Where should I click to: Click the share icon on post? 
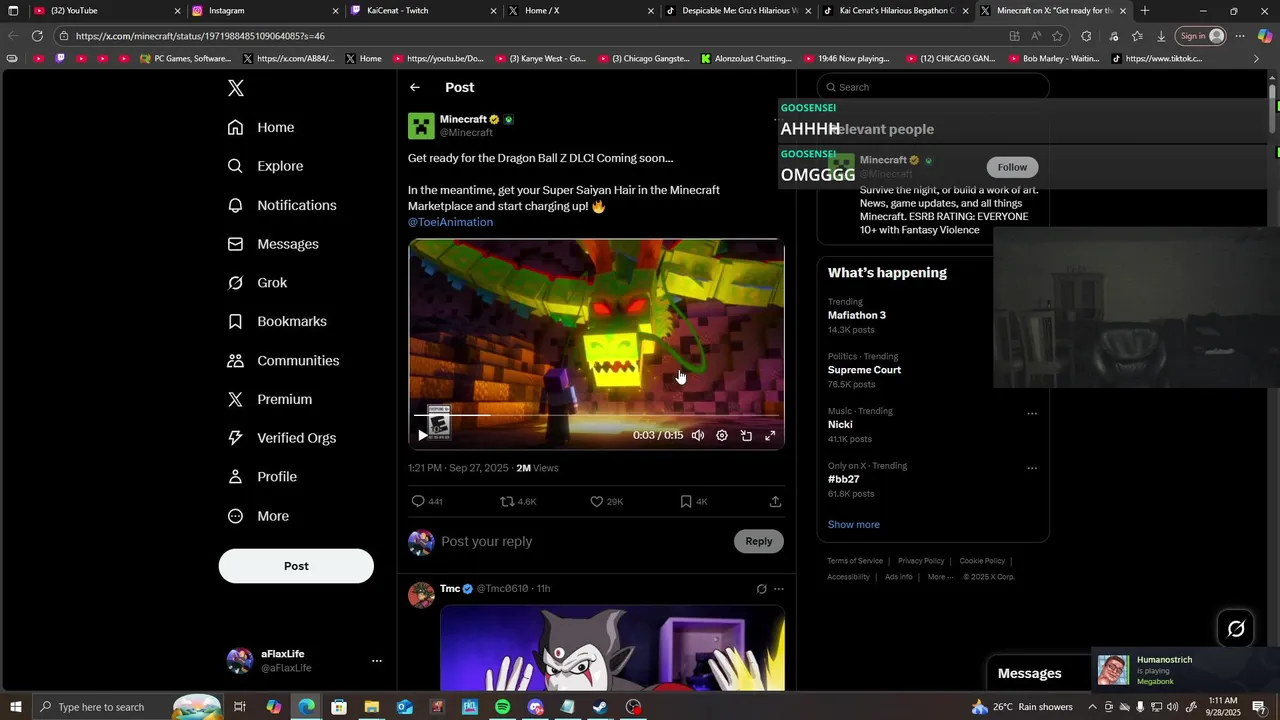coord(775,502)
